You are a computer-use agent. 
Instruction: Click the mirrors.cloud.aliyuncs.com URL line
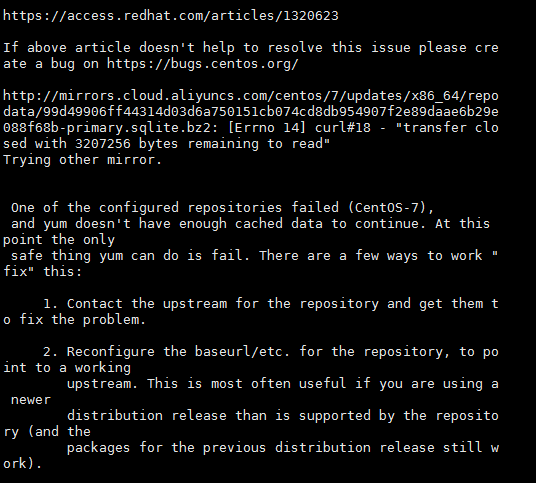coord(251,96)
